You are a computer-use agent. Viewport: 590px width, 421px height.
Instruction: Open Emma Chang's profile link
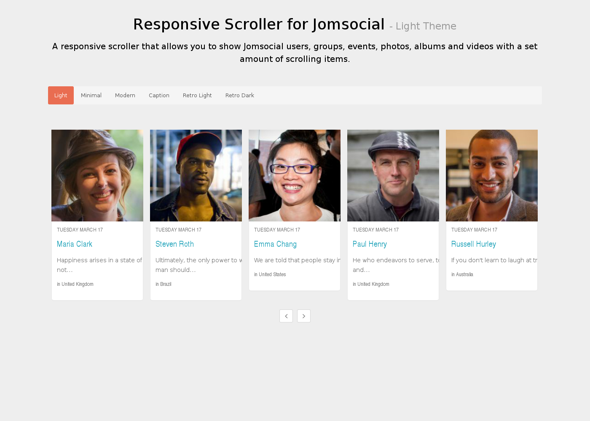[275, 244]
